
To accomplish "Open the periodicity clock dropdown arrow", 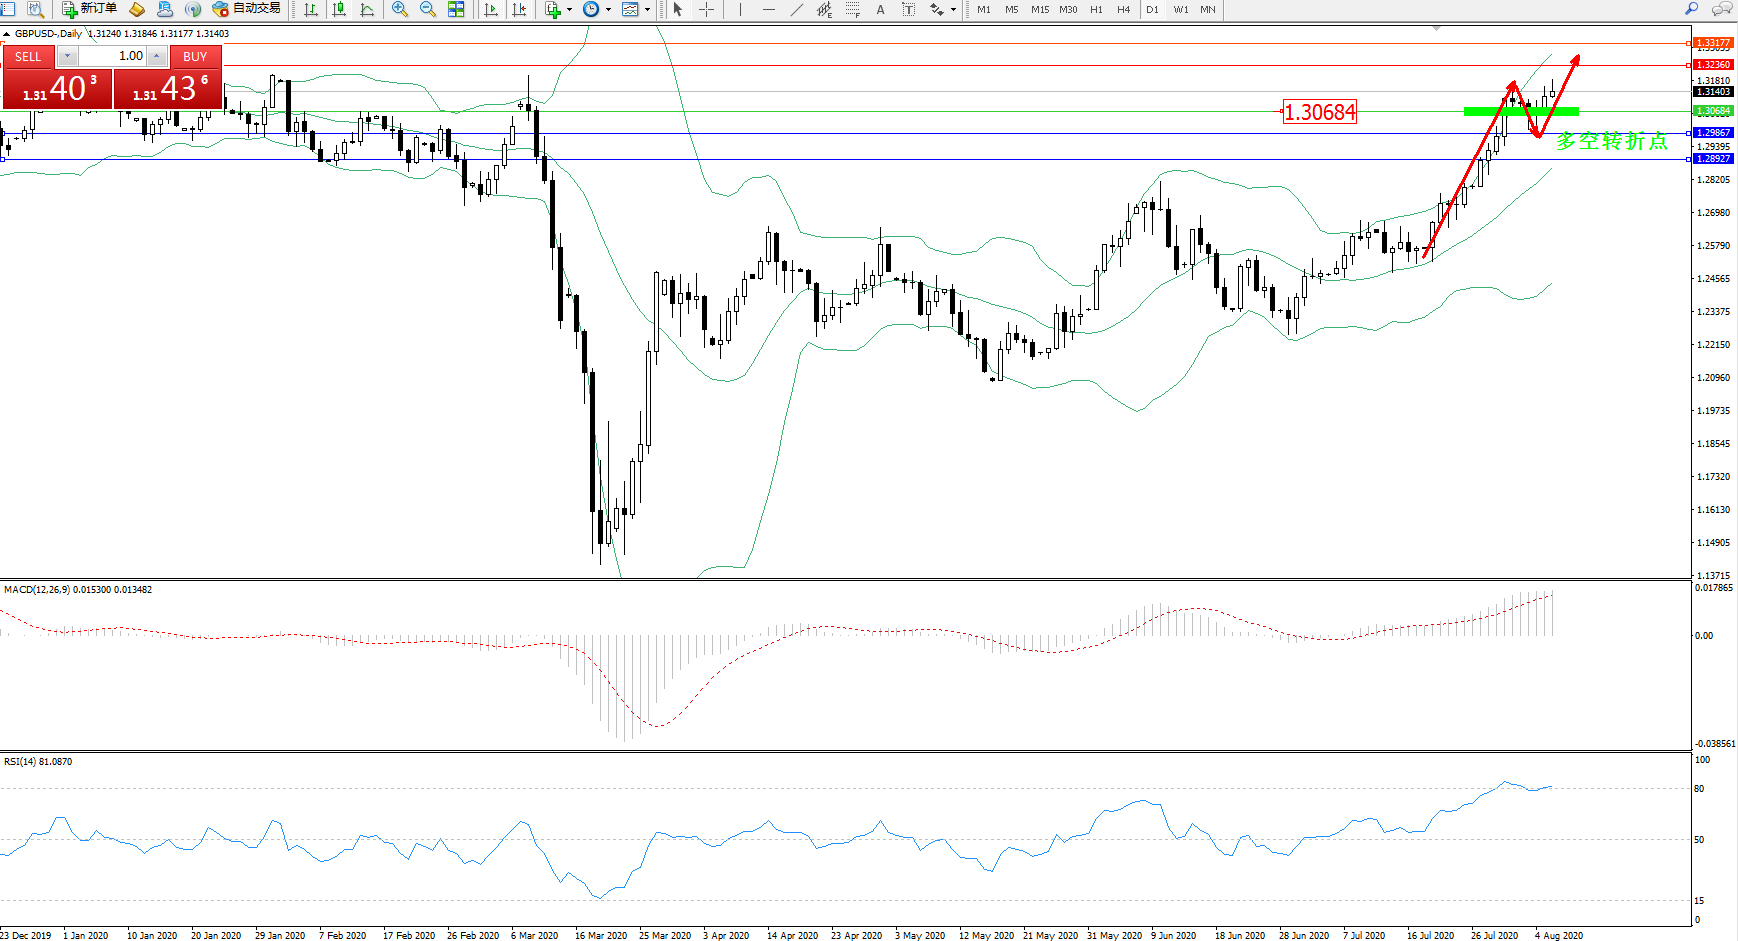I will (x=608, y=9).
